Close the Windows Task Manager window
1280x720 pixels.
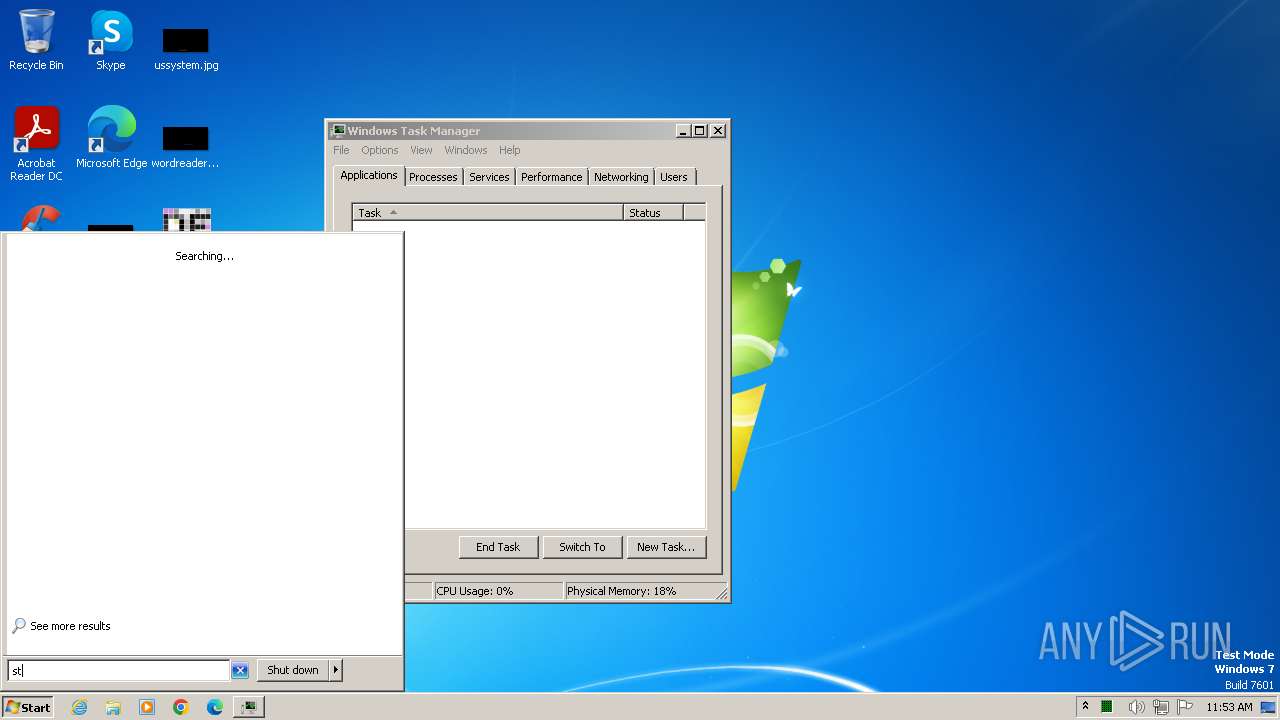pos(718,131)
